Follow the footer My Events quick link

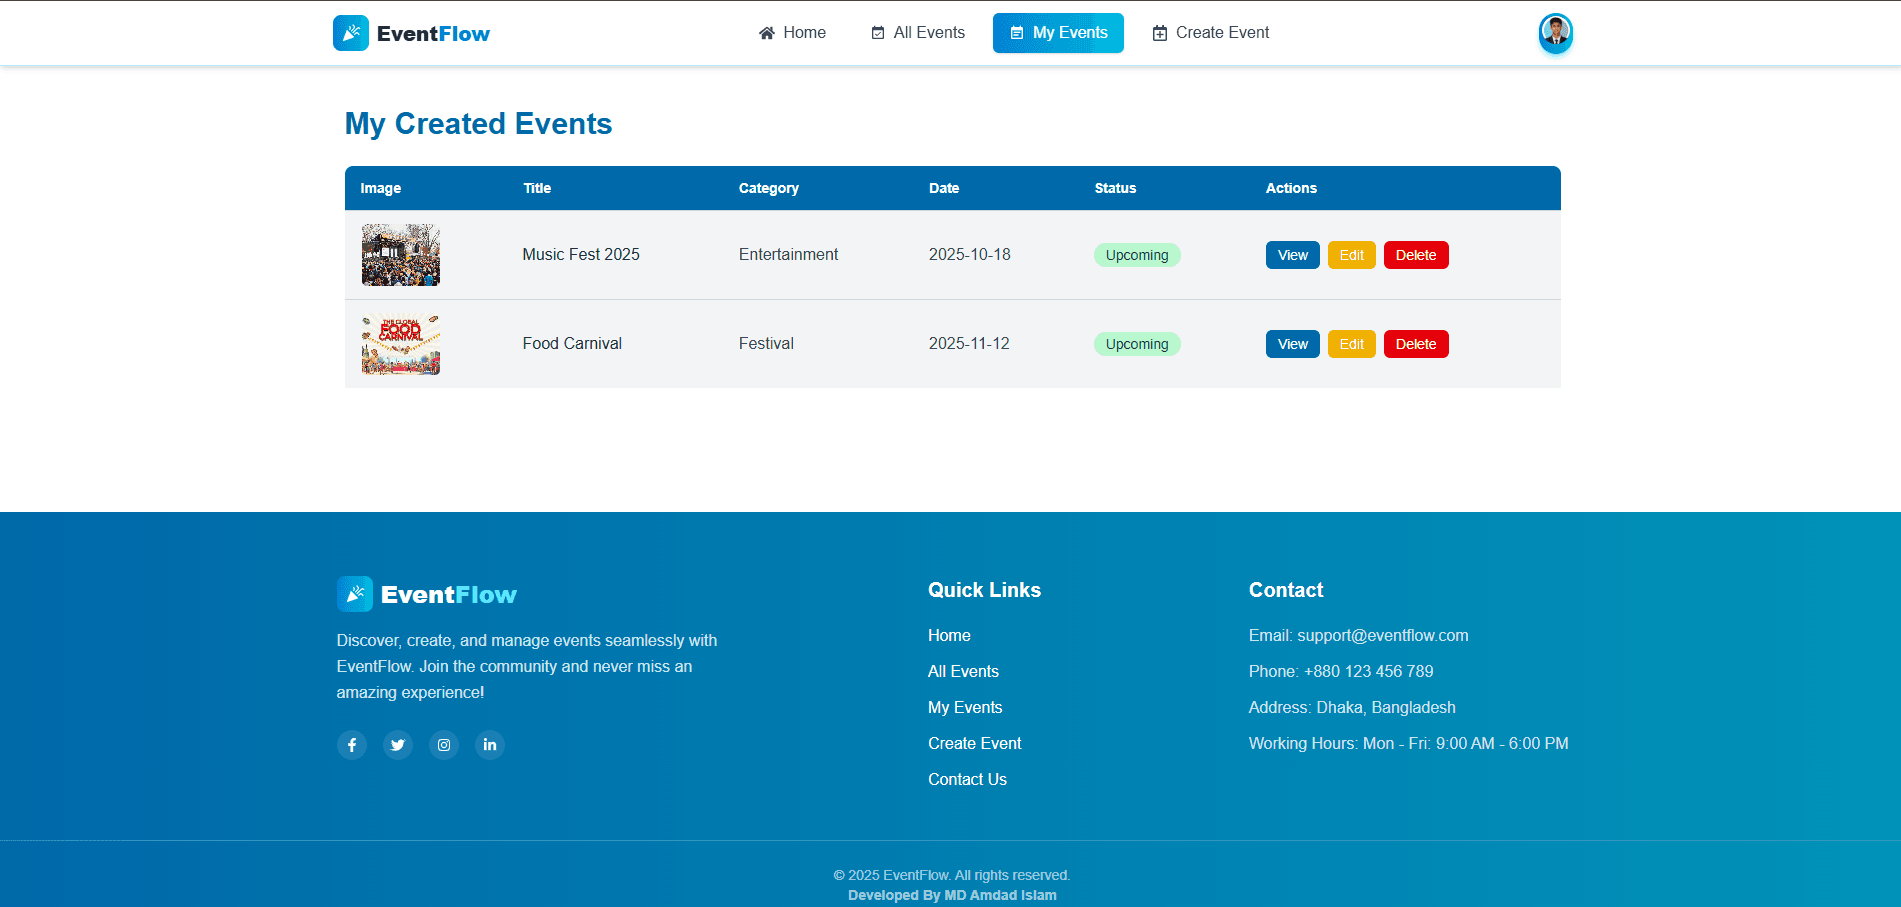(x=965, y=707)
